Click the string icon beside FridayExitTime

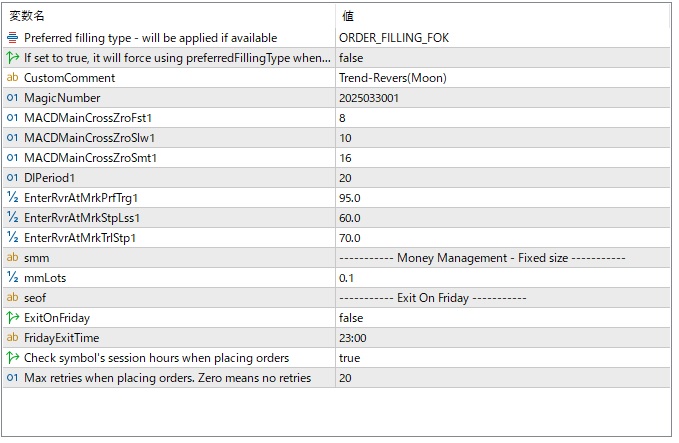point(13,338)
